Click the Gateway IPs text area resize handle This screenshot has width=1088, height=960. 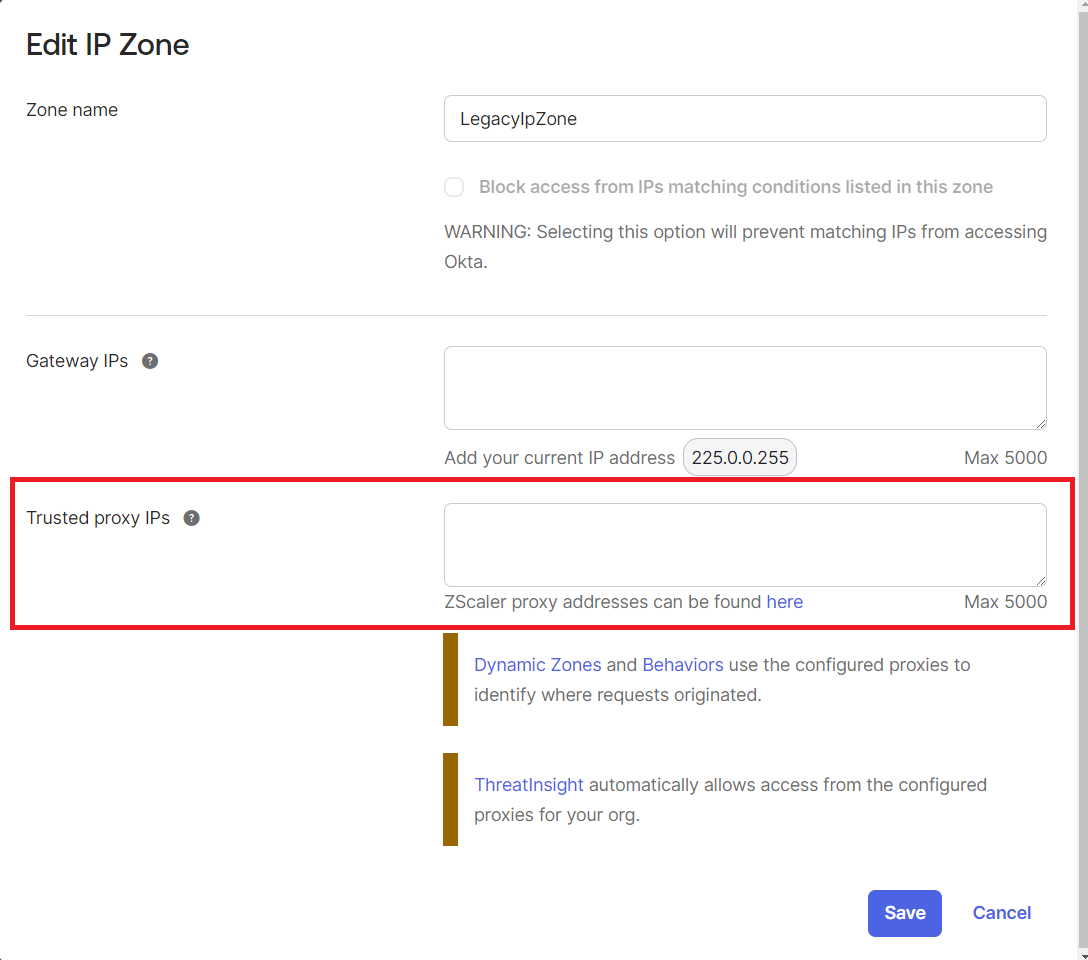pos(1040,423)
